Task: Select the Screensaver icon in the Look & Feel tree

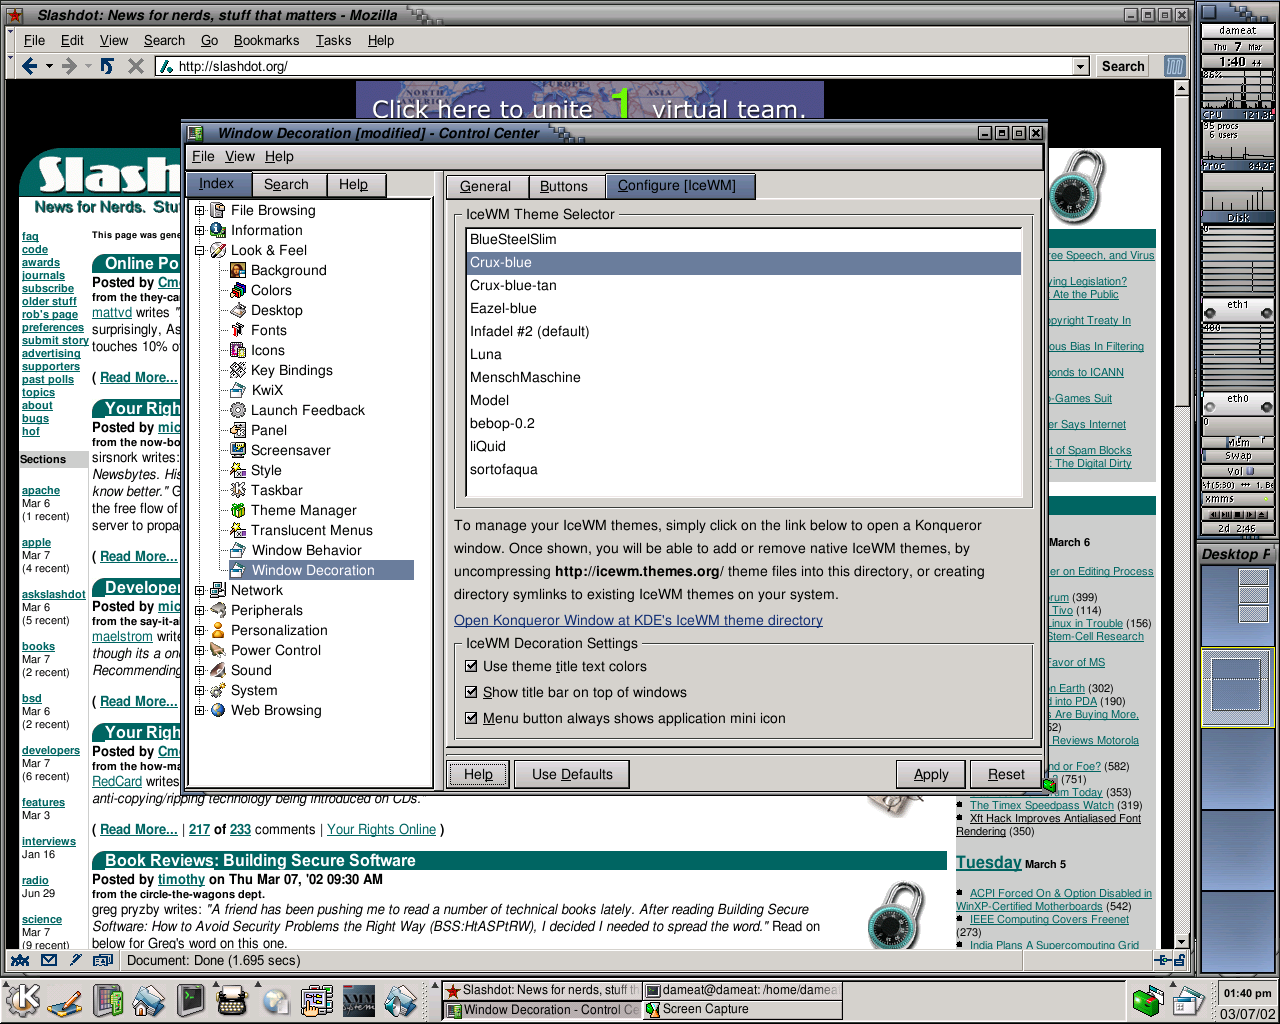Action: point(238,450)
